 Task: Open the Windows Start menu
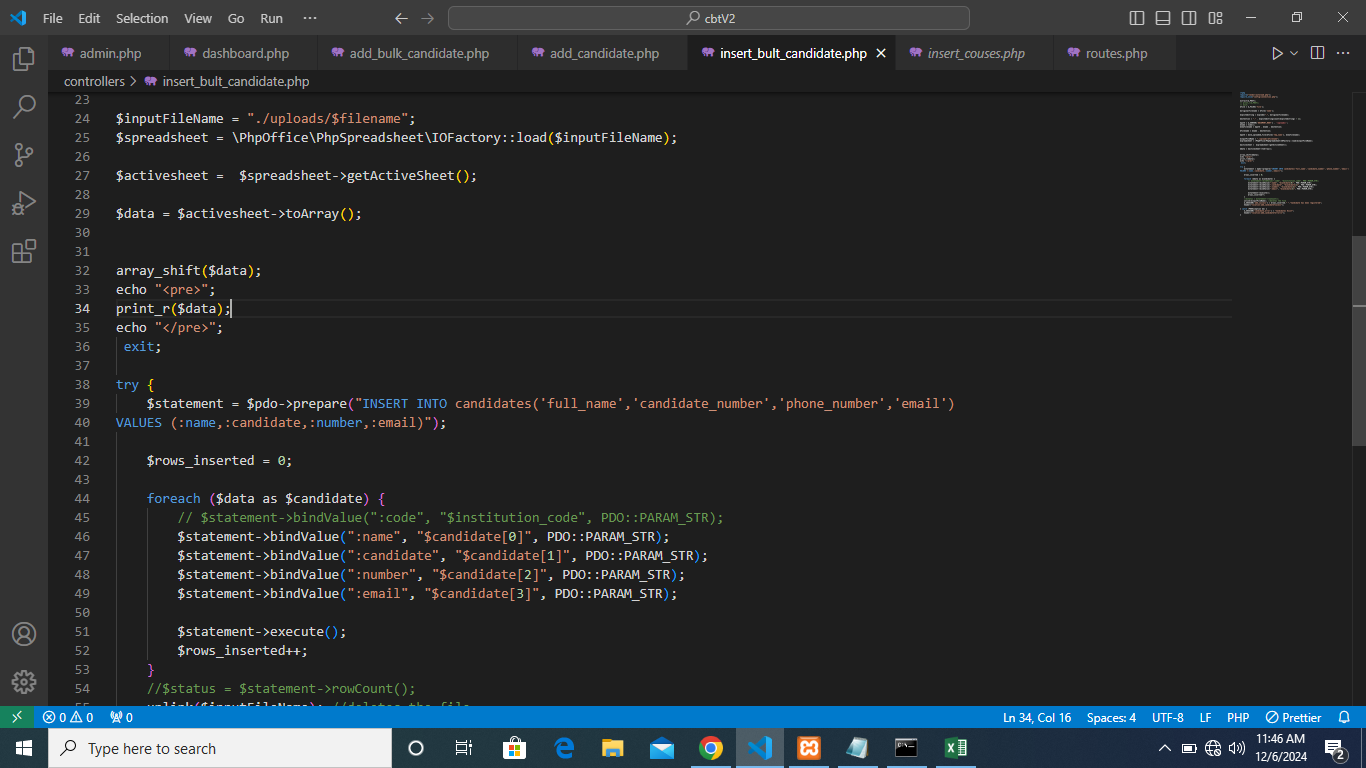pos(24,748)
